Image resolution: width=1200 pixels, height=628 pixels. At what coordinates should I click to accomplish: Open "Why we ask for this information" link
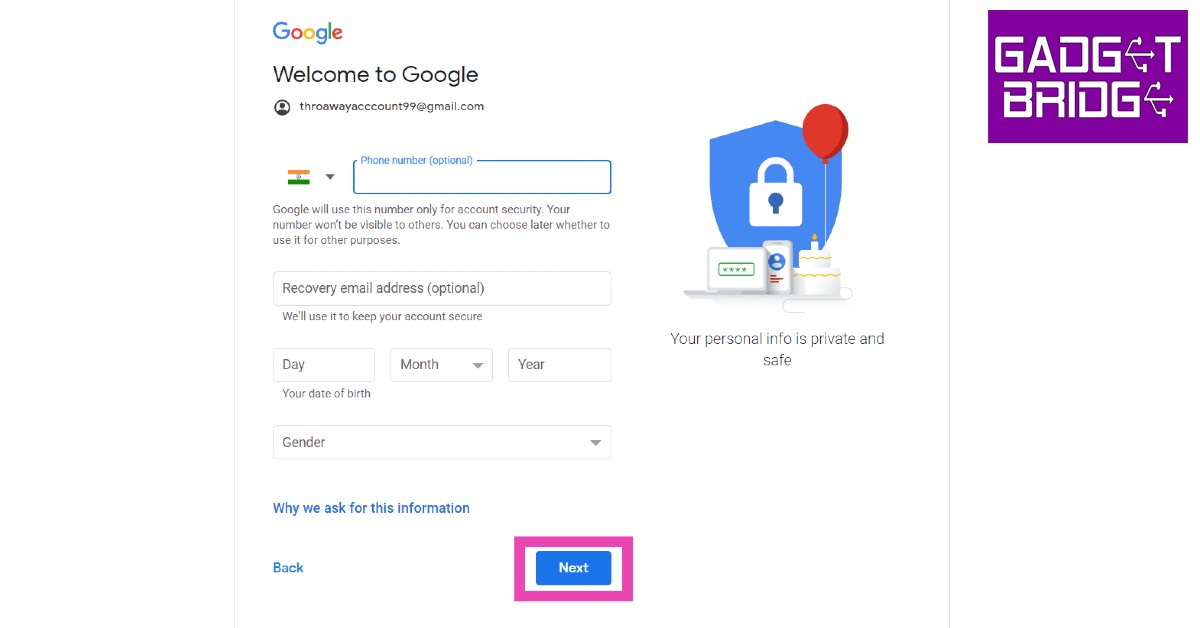click(x=371, y=508)
